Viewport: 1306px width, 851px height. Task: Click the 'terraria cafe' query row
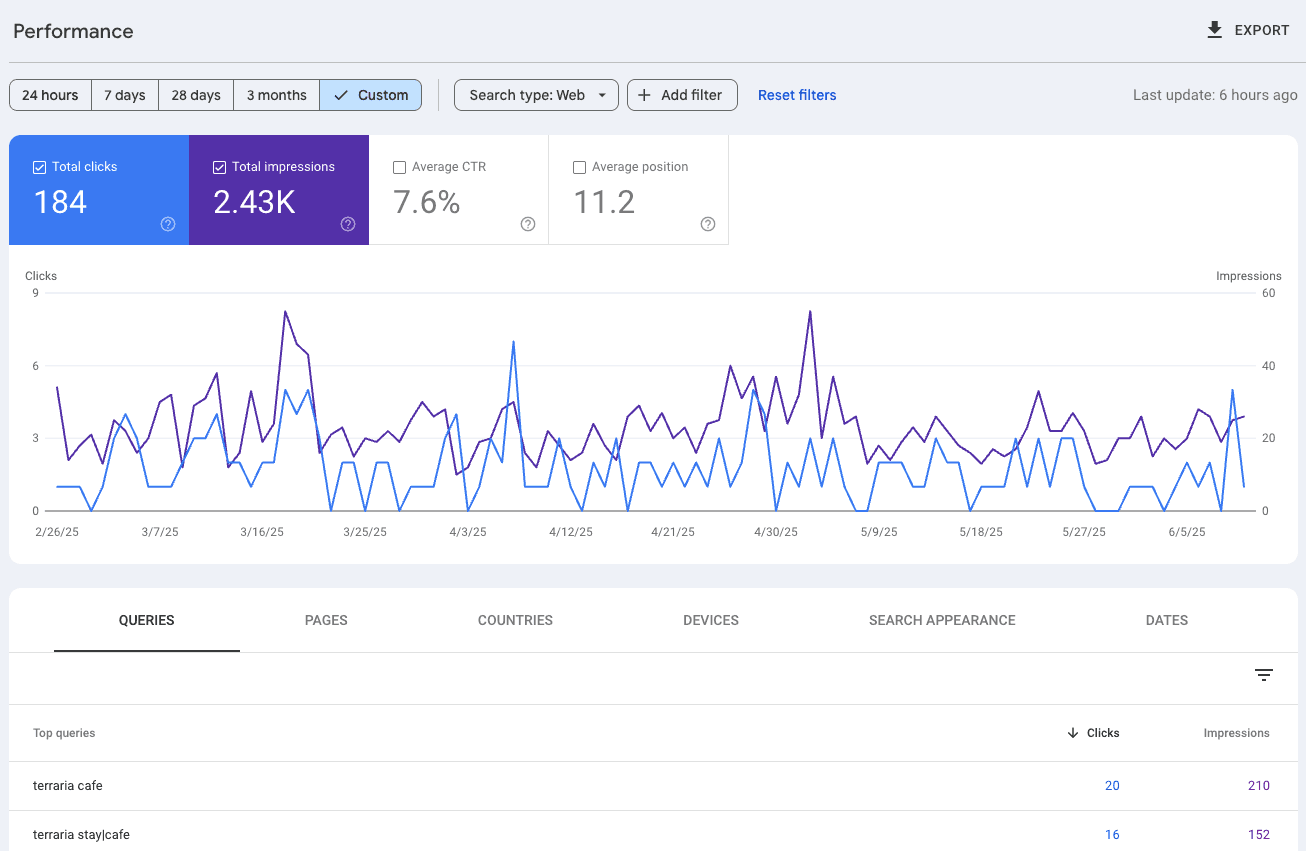tap(653, 786)
